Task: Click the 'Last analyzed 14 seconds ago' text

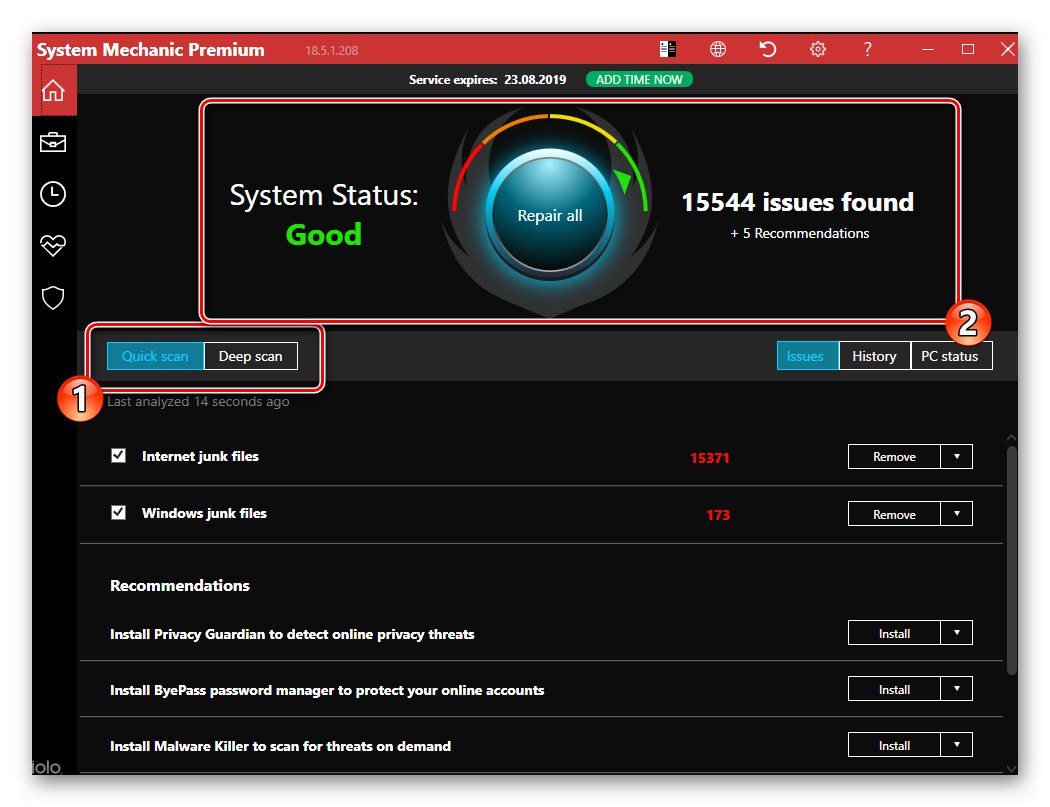Action: 198,401
